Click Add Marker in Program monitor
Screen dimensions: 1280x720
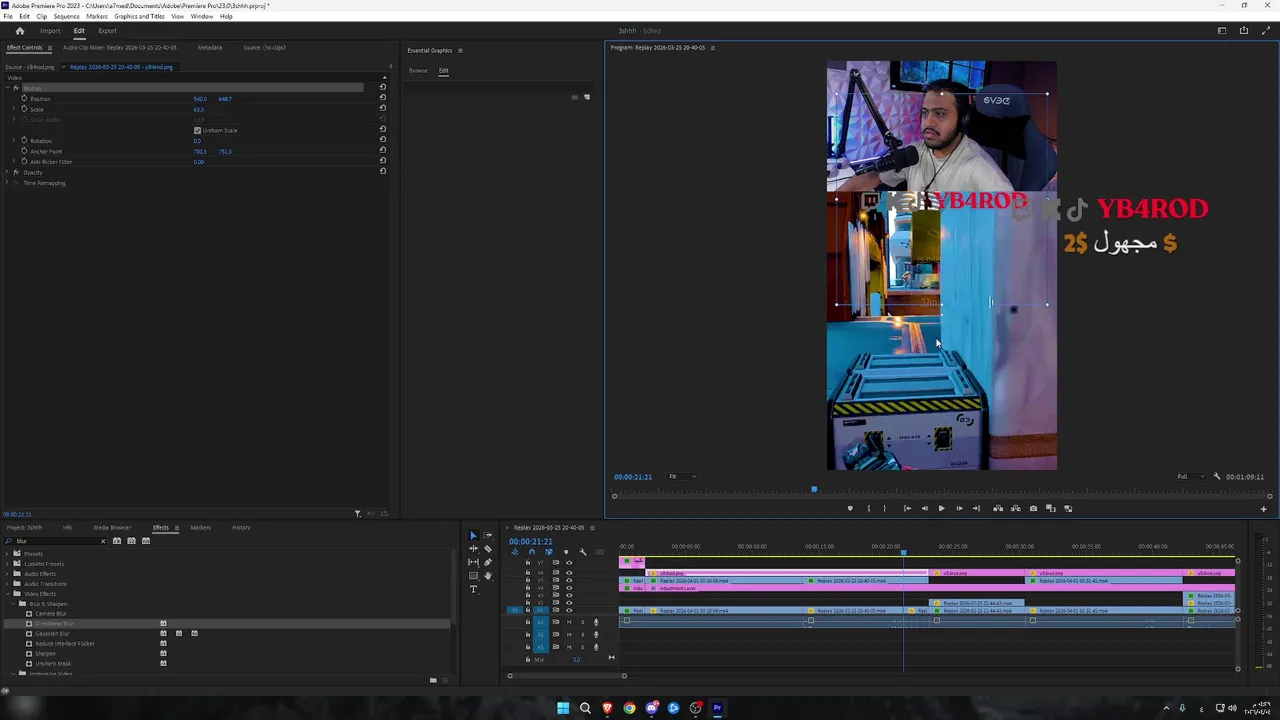tap(850, 508)
